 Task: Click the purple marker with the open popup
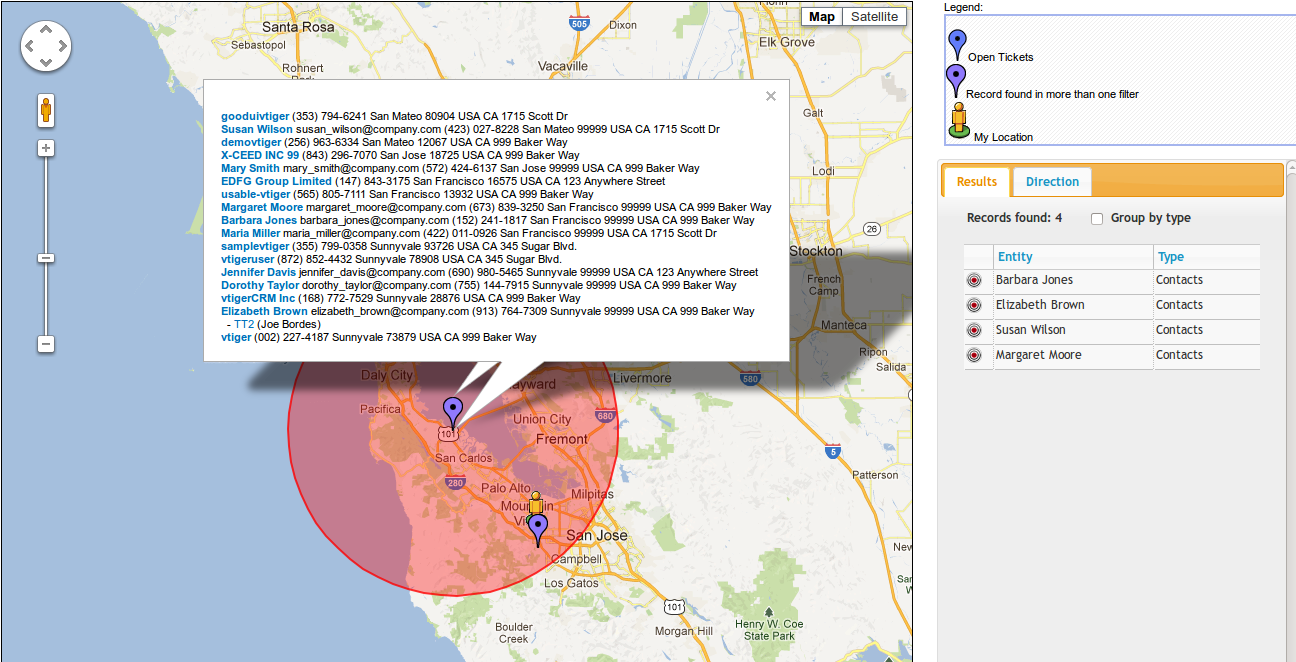point(453,411)
